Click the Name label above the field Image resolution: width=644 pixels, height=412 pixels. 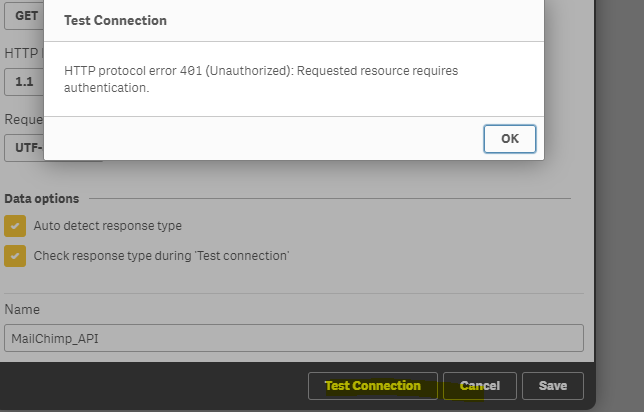[22, 310]
